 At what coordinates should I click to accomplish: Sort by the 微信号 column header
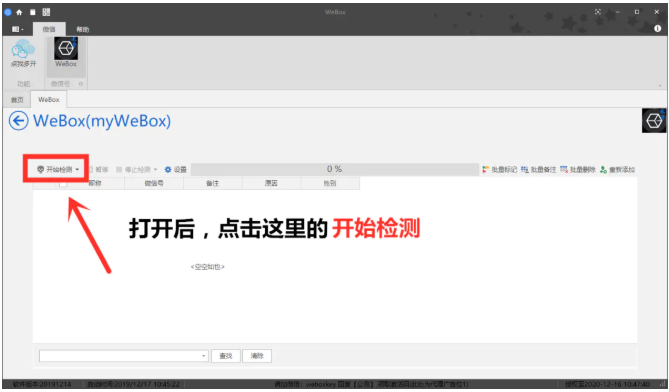(154, 183)
